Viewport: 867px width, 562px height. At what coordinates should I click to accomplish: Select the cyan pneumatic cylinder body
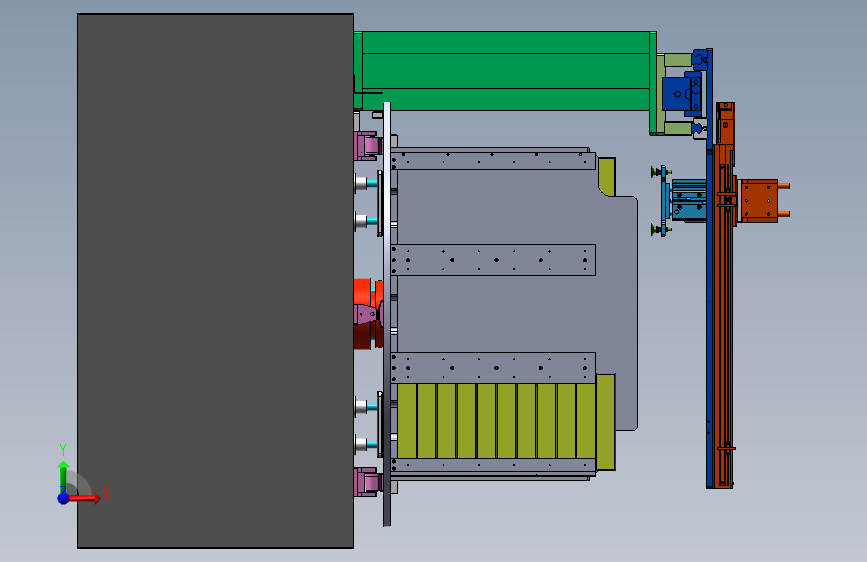(689, 200)
